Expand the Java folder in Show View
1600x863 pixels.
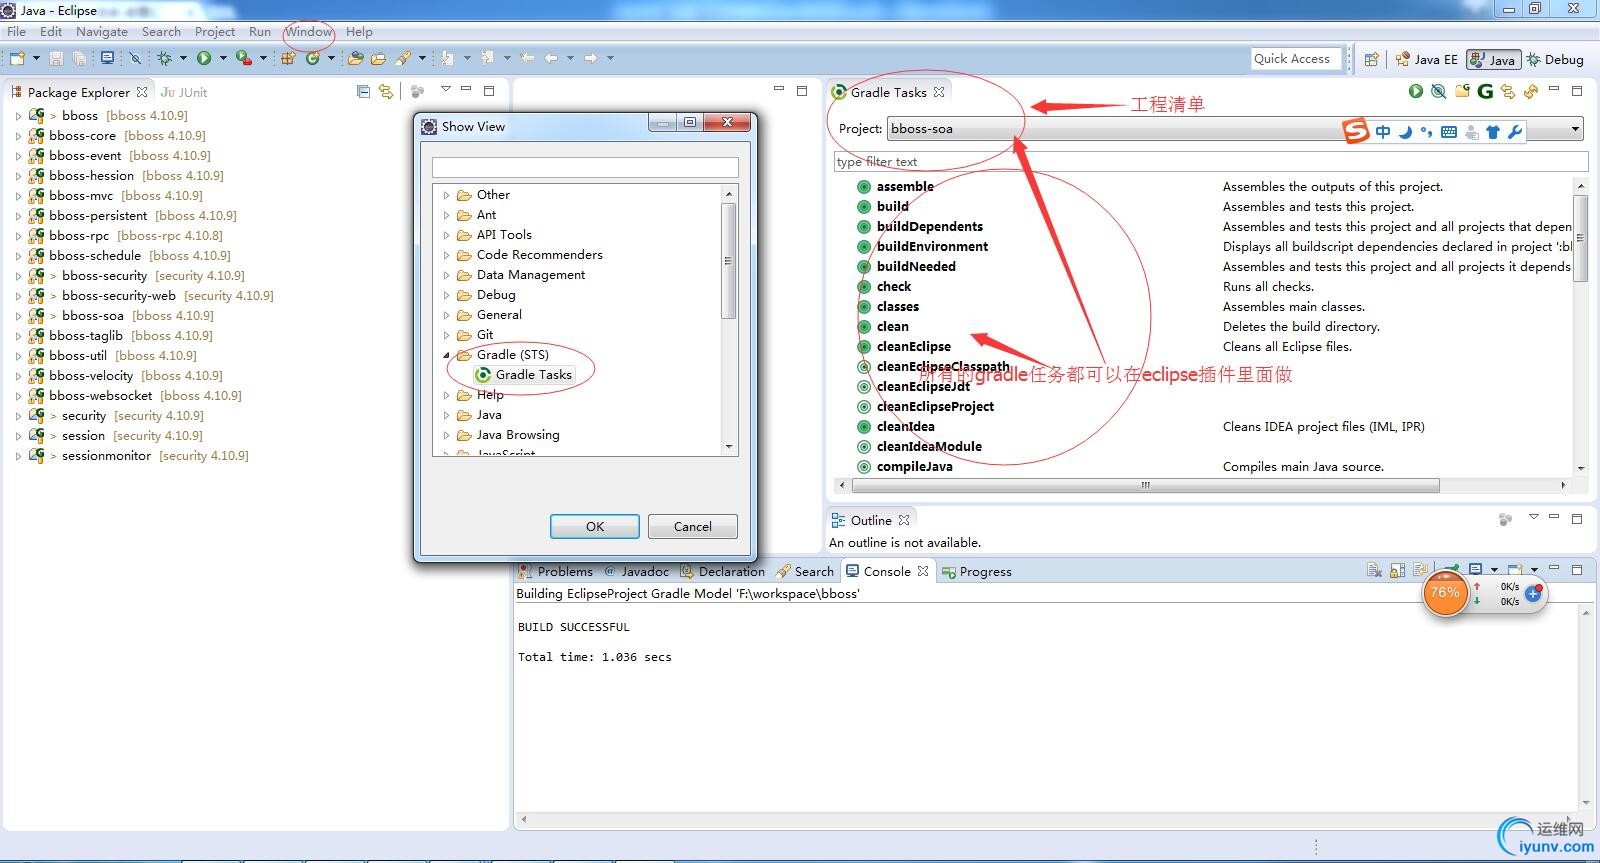point(446,415)
